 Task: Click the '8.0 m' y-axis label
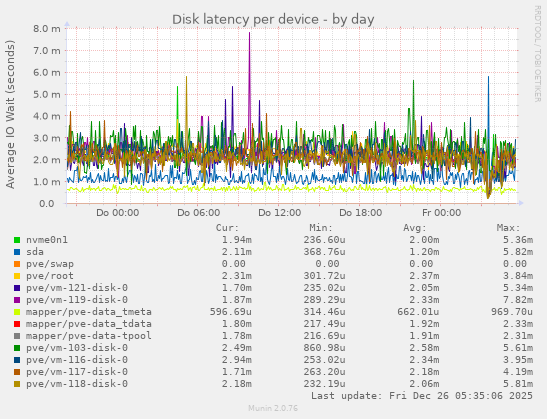click(47, 29)
